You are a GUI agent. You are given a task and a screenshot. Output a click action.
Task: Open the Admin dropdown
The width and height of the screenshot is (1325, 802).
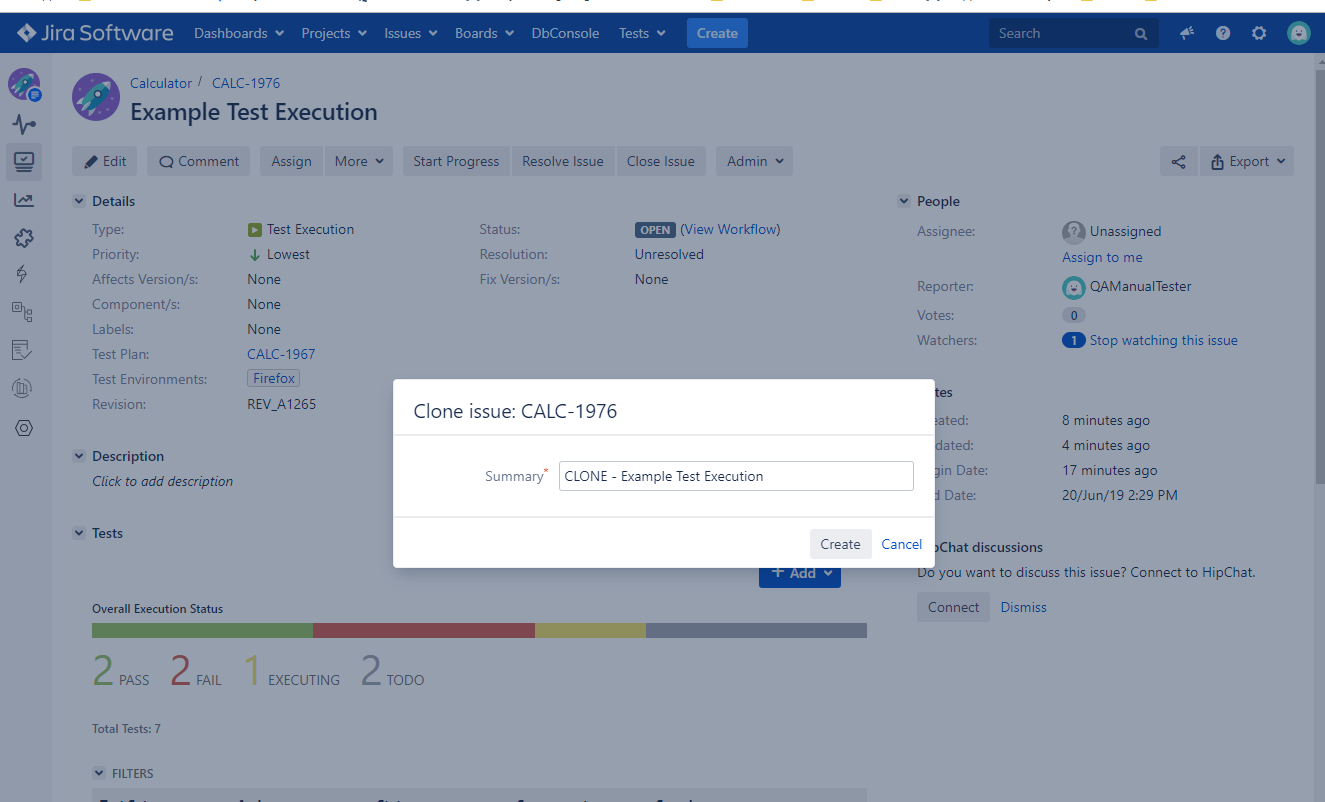click(755, 161)
